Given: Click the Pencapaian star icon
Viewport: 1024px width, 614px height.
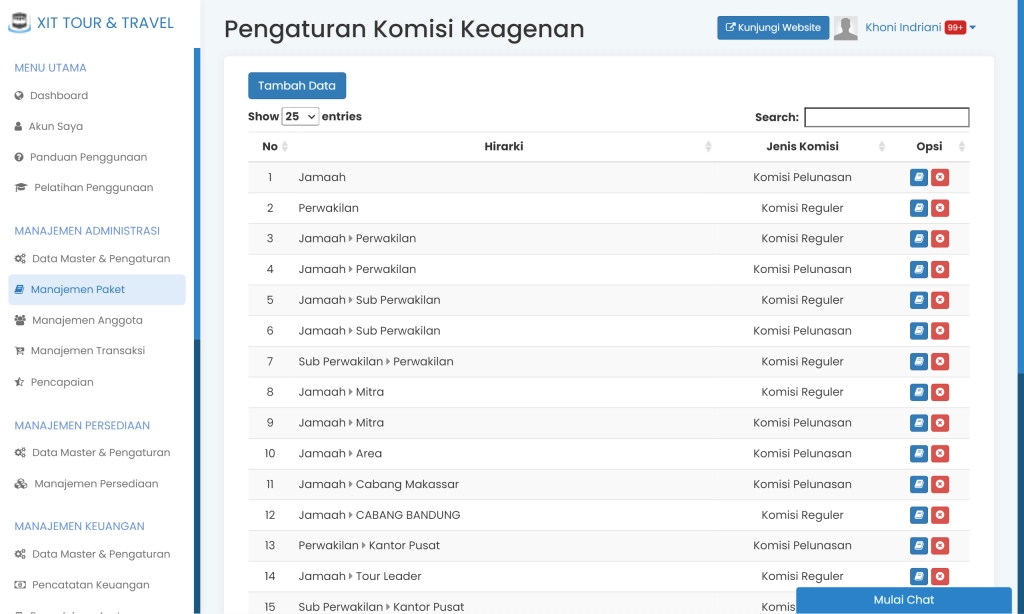Looking at the screenshot, I should [19, 381].
